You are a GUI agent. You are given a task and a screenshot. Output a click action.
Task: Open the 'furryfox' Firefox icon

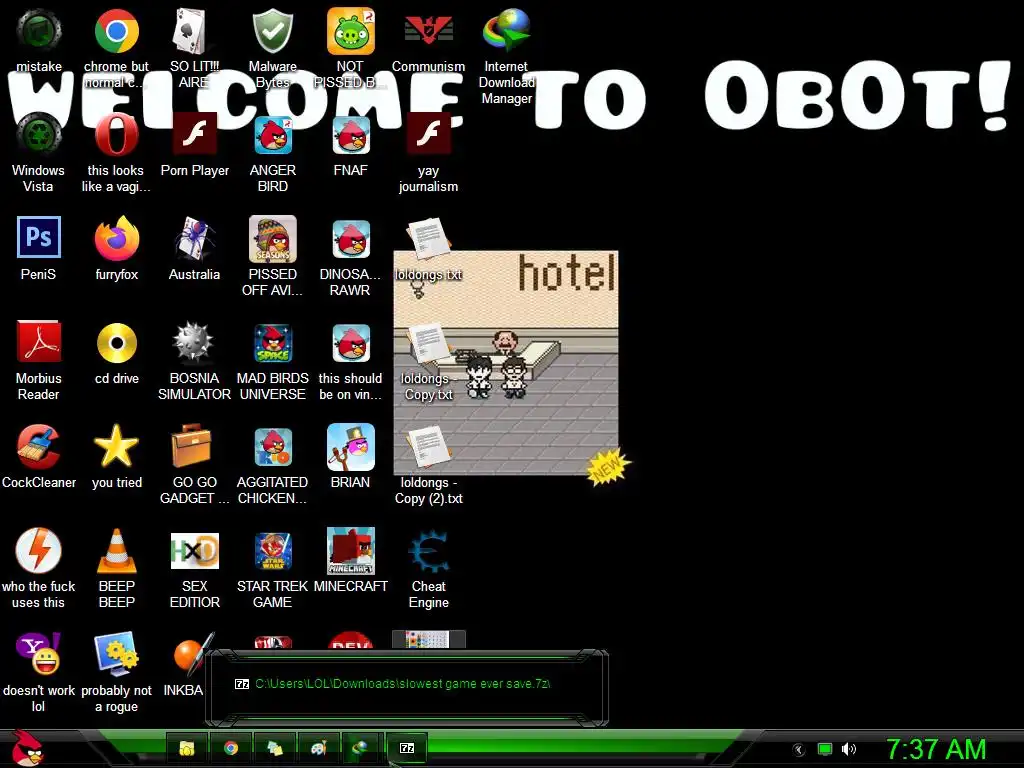point(116,239)
